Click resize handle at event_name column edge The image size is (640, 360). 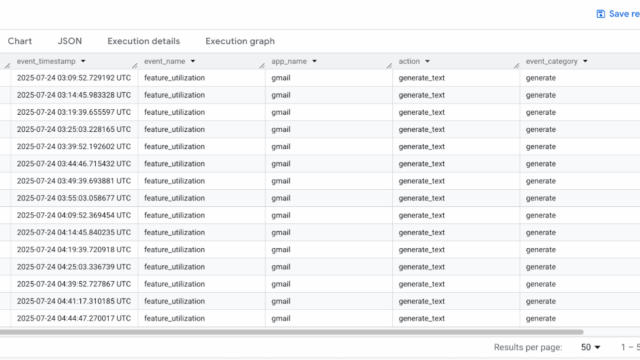coord(262,65)
